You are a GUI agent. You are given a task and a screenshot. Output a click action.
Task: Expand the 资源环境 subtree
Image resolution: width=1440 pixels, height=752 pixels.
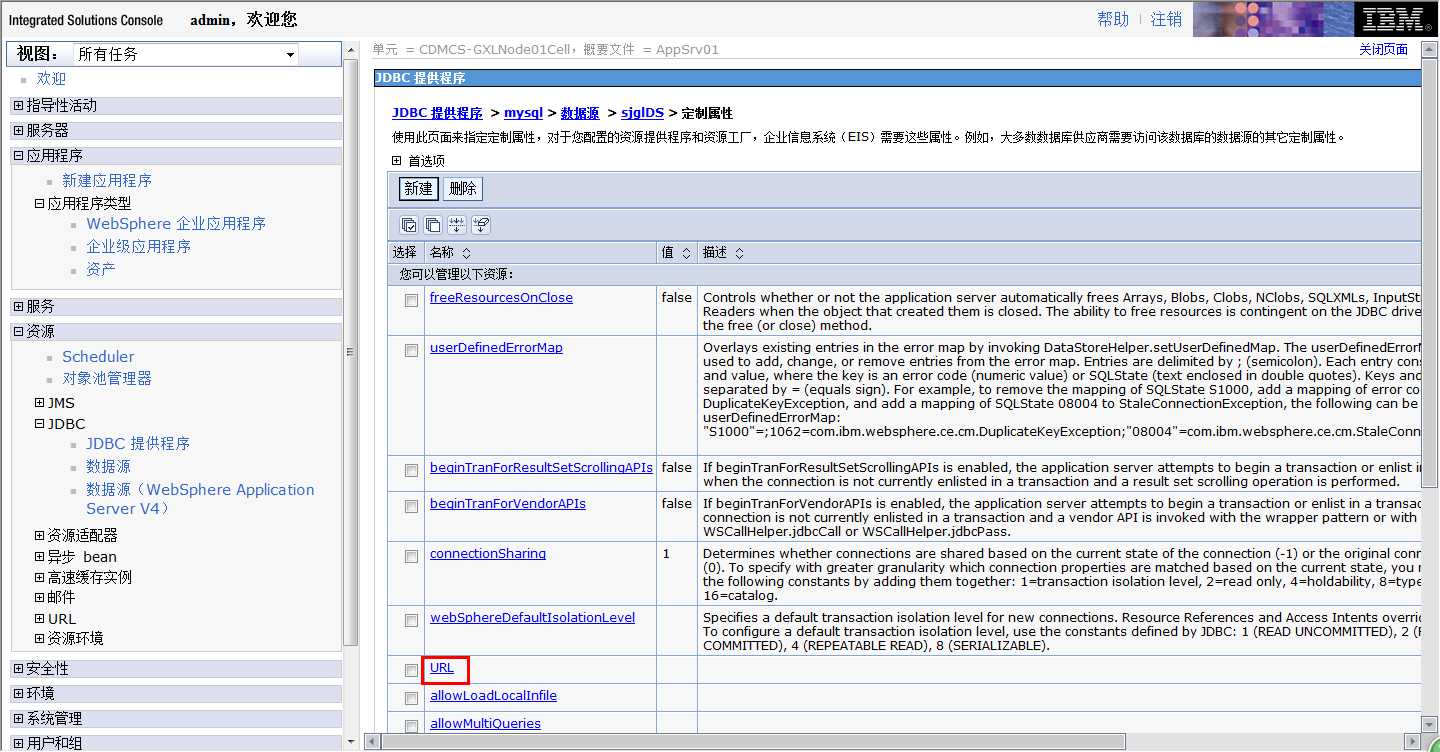click(40, 638)
